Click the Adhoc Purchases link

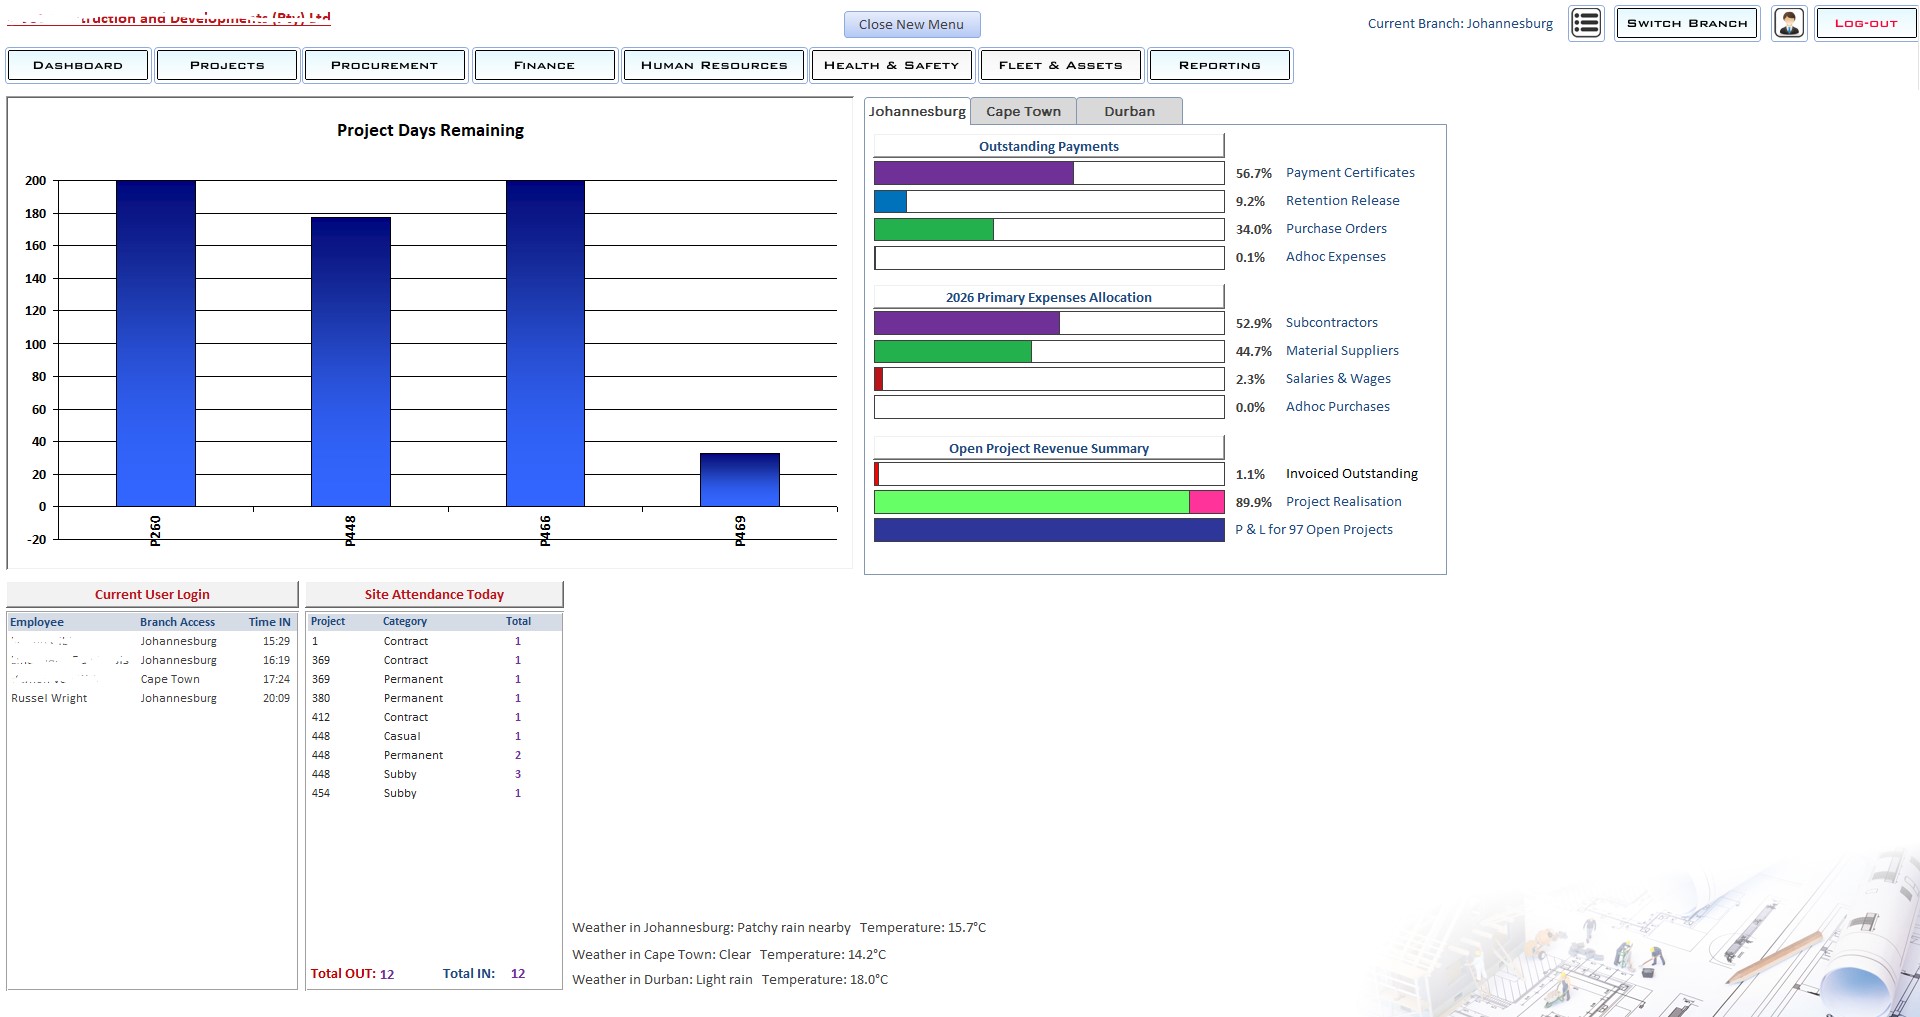coord(1337,406)
